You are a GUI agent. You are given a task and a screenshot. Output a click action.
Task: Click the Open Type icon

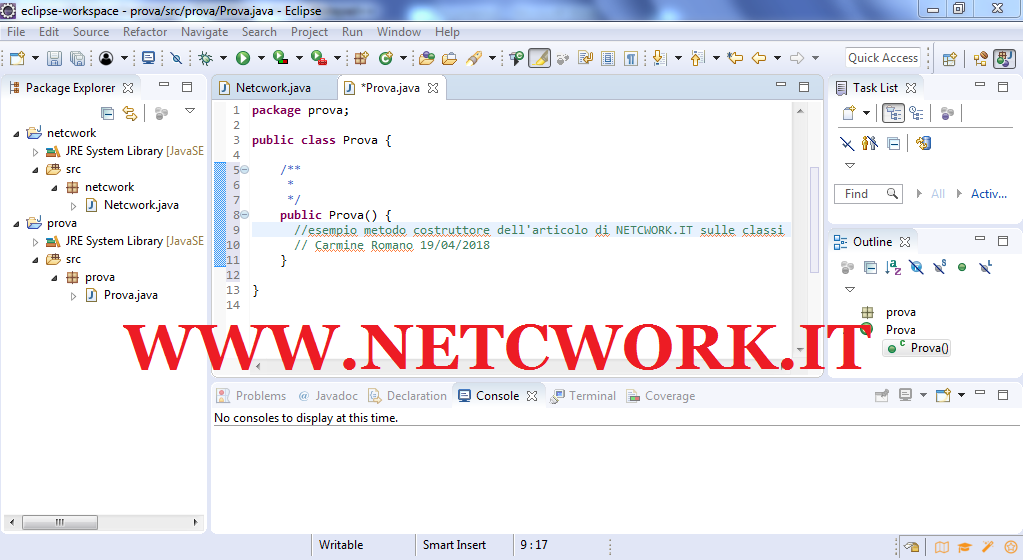pos(427,58)
